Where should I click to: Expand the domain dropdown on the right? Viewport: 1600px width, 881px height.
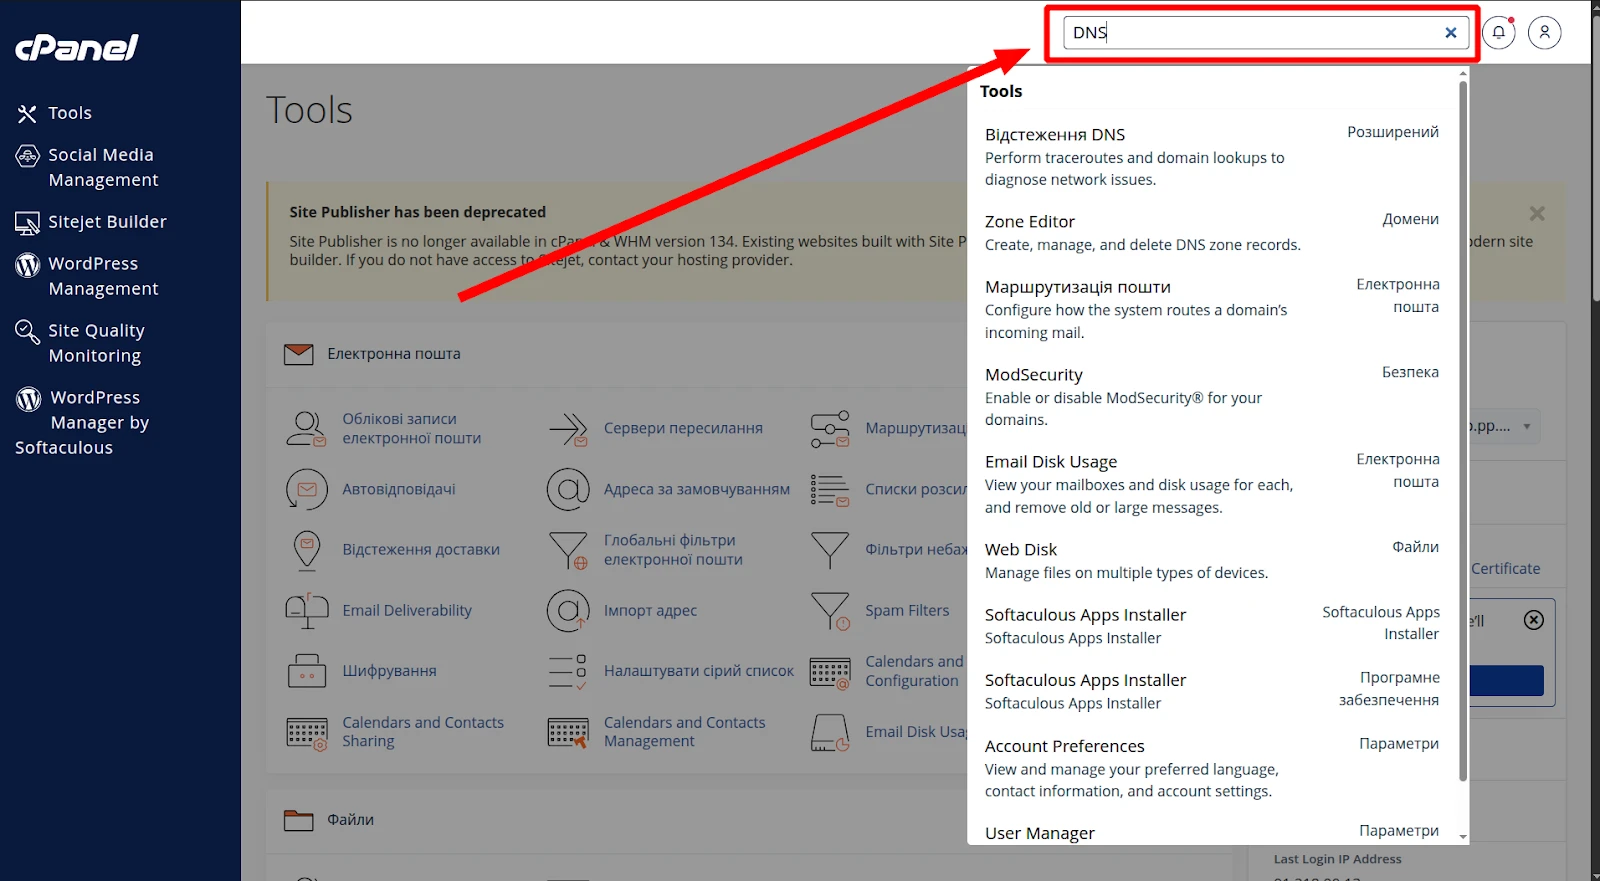coord(1526,427)
